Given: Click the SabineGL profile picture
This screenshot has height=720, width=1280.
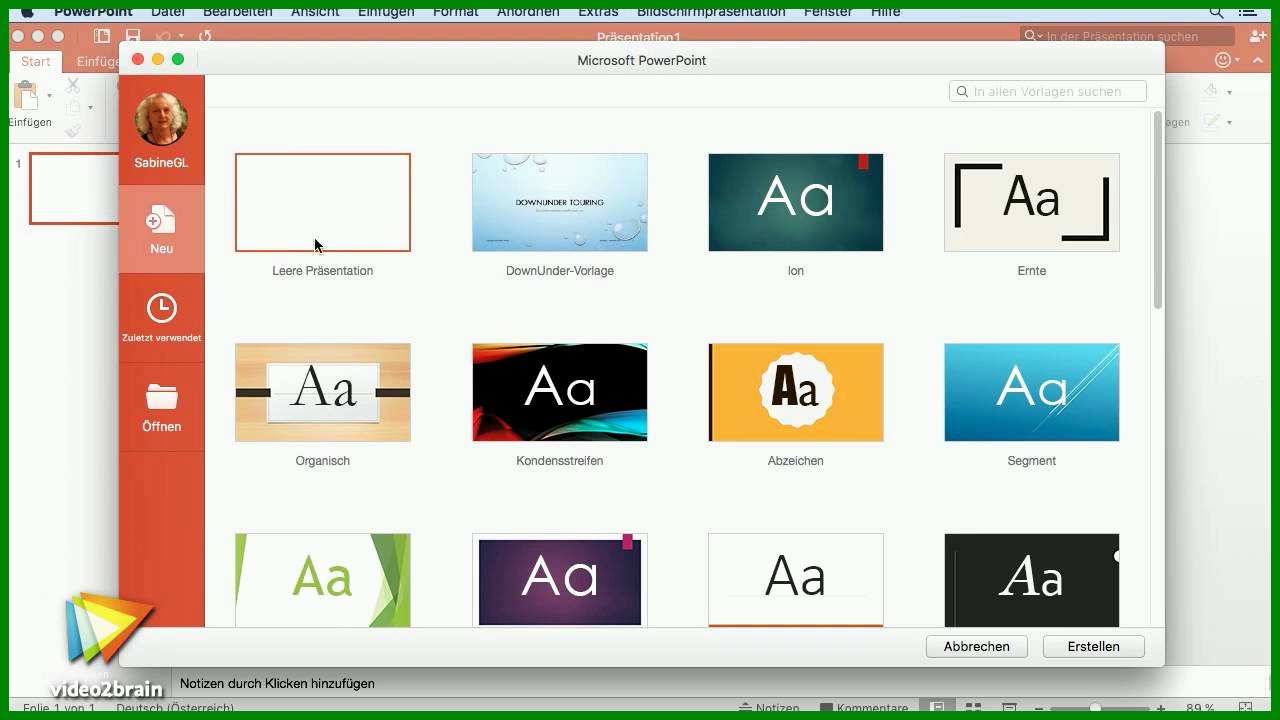Looking at the screenshot, I should pyautogui.click(x=161, y=120).
